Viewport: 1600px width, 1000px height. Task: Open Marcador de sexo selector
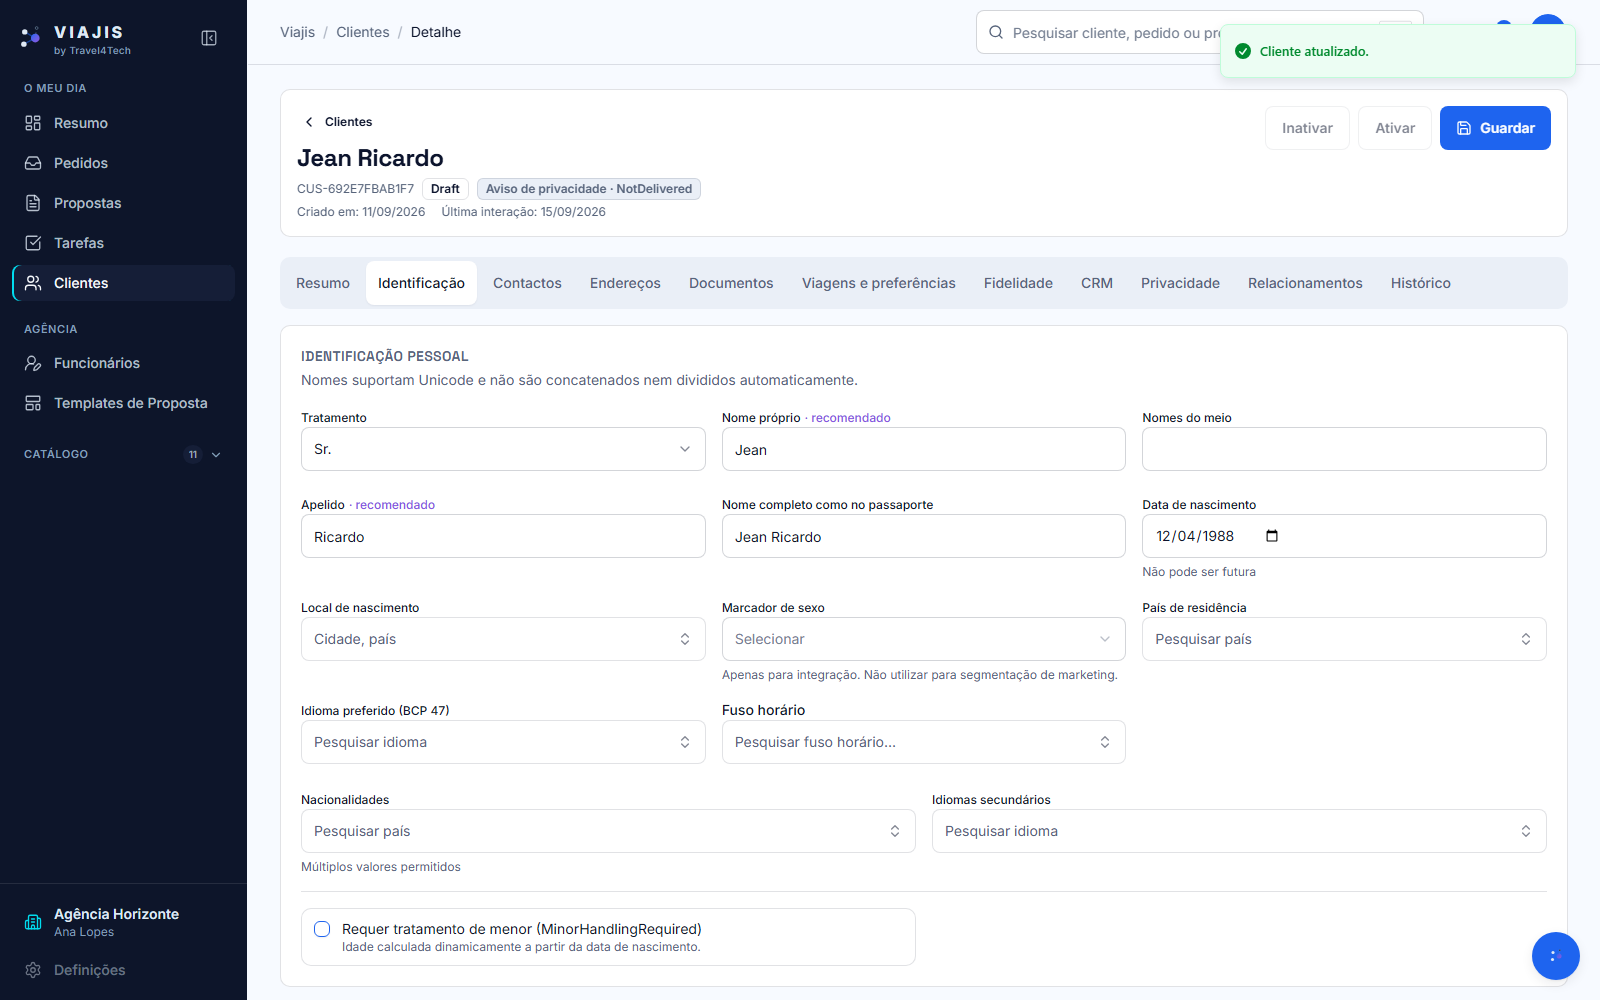pyautogui.click(x=924, y=639)
